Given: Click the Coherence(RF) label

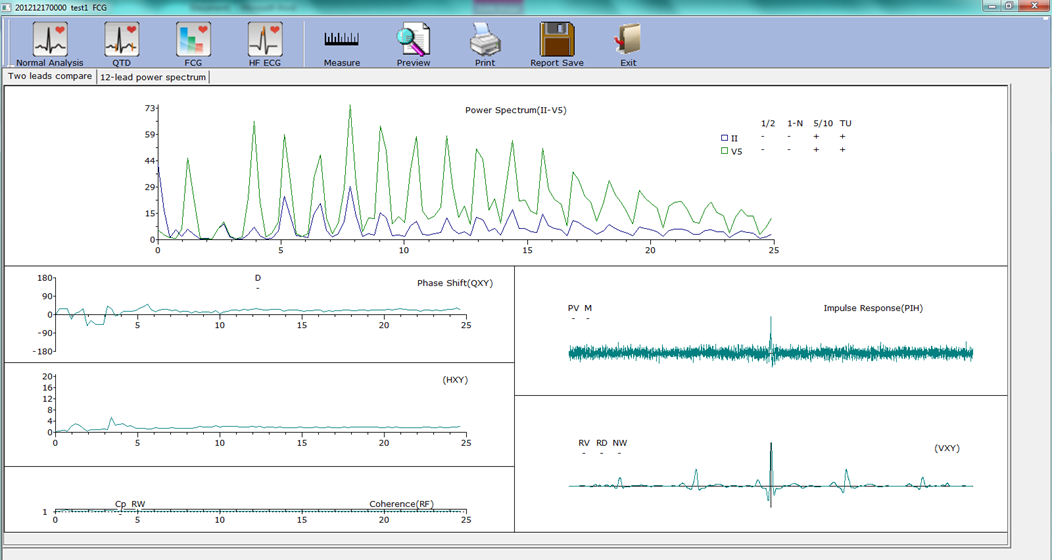Looking at the screenshot, I should coord(401,504).
